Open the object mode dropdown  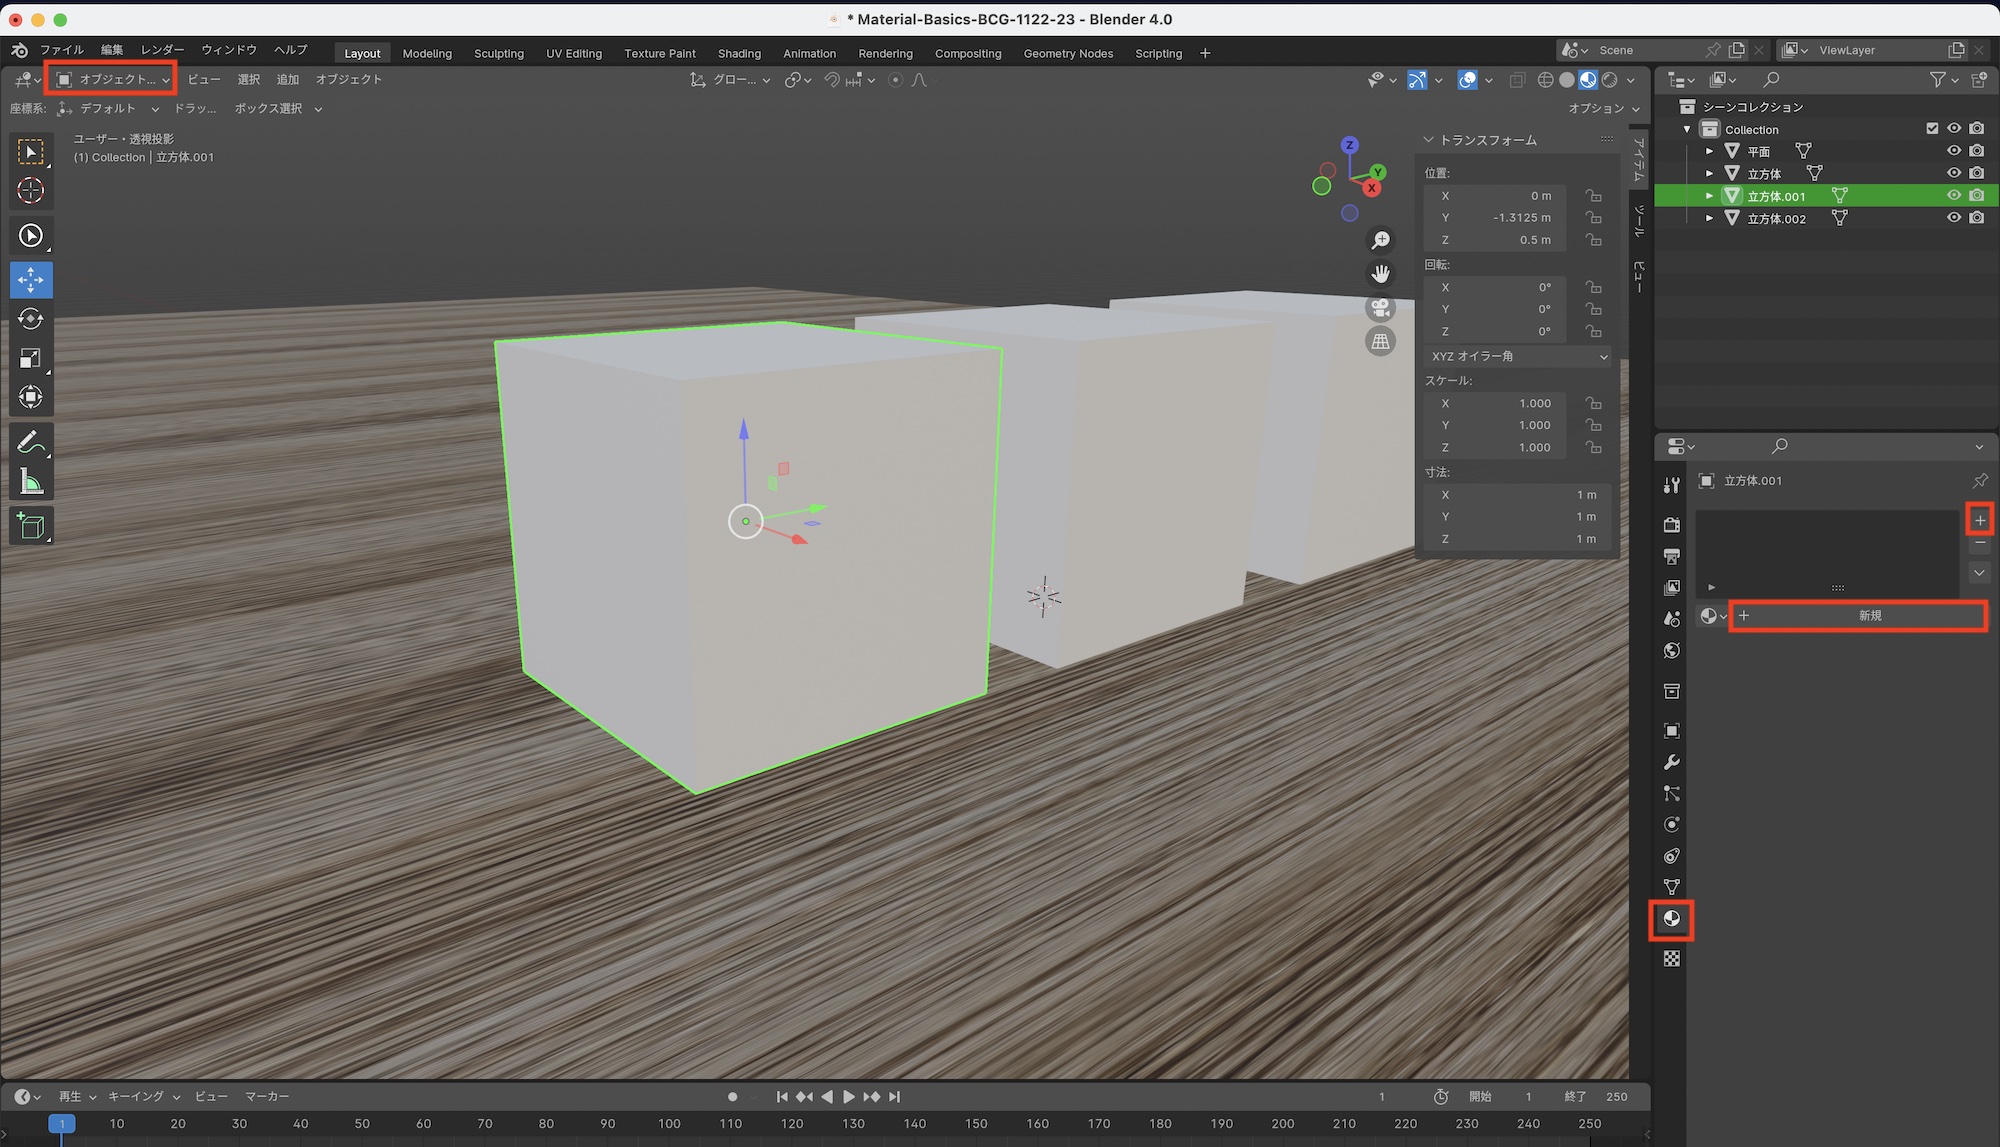click(111, 79)
